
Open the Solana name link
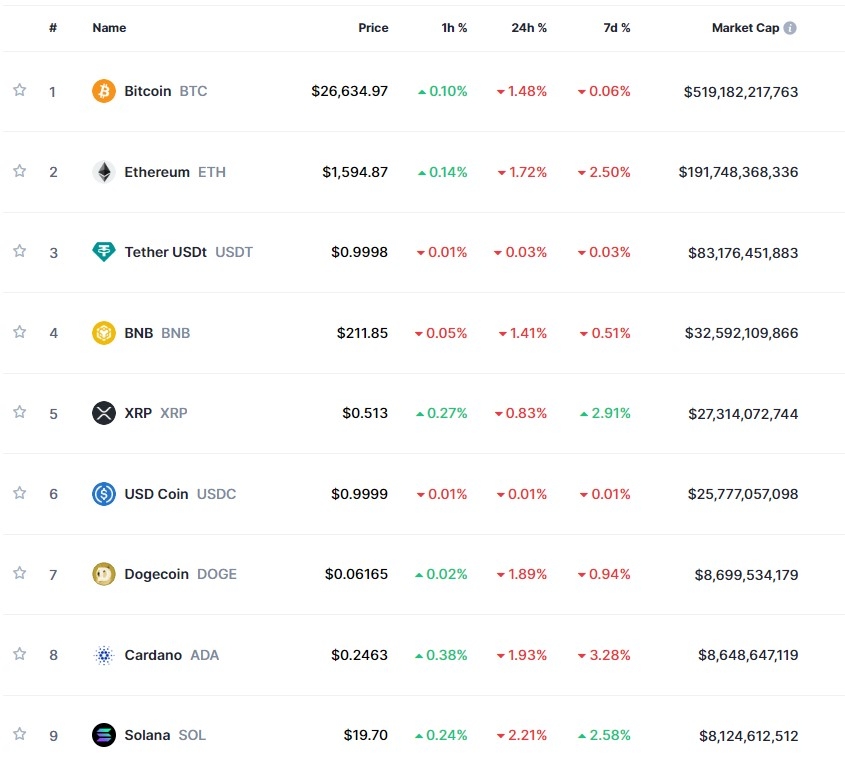point(147,735)
